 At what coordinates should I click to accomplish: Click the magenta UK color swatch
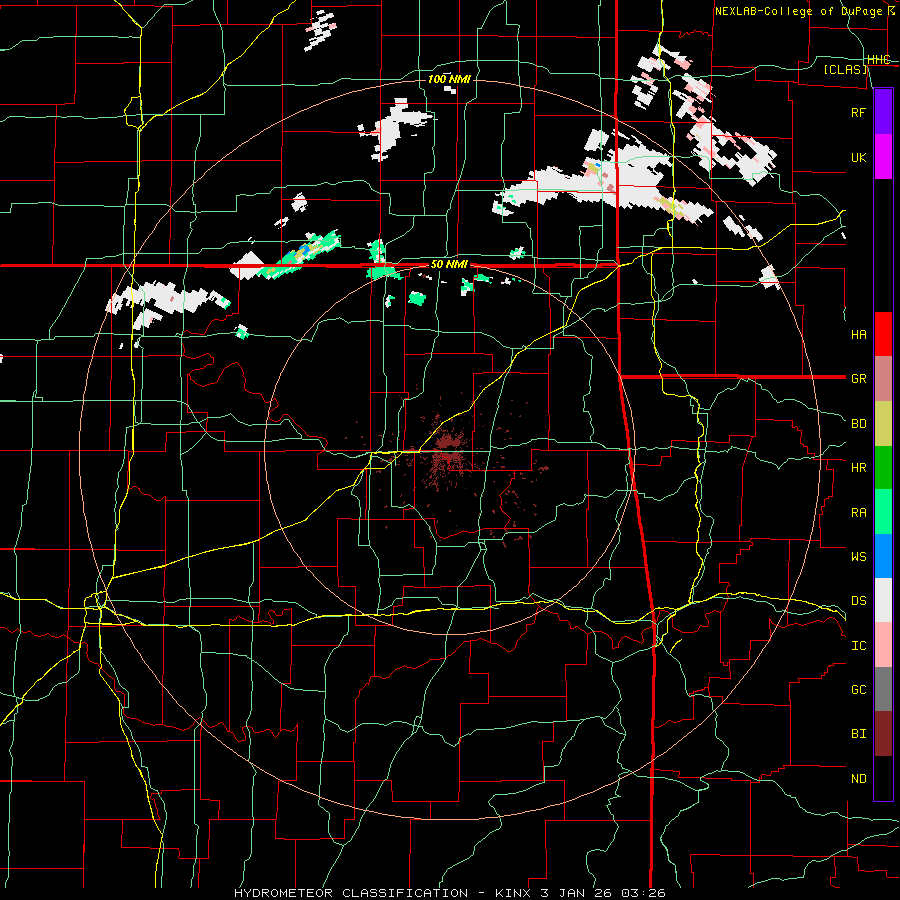(x=883, y=157)
